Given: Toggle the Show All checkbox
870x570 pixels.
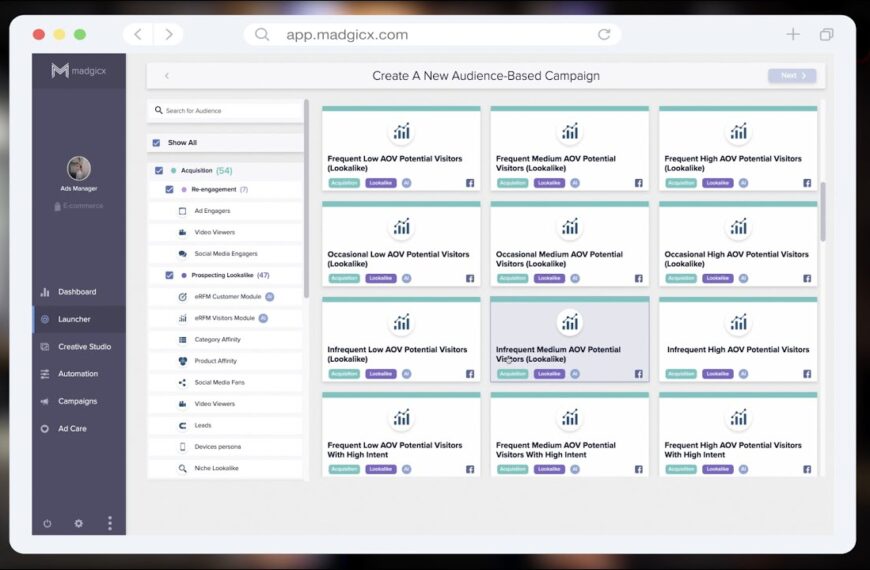Looking at the screenshot, I should point(156,143).
